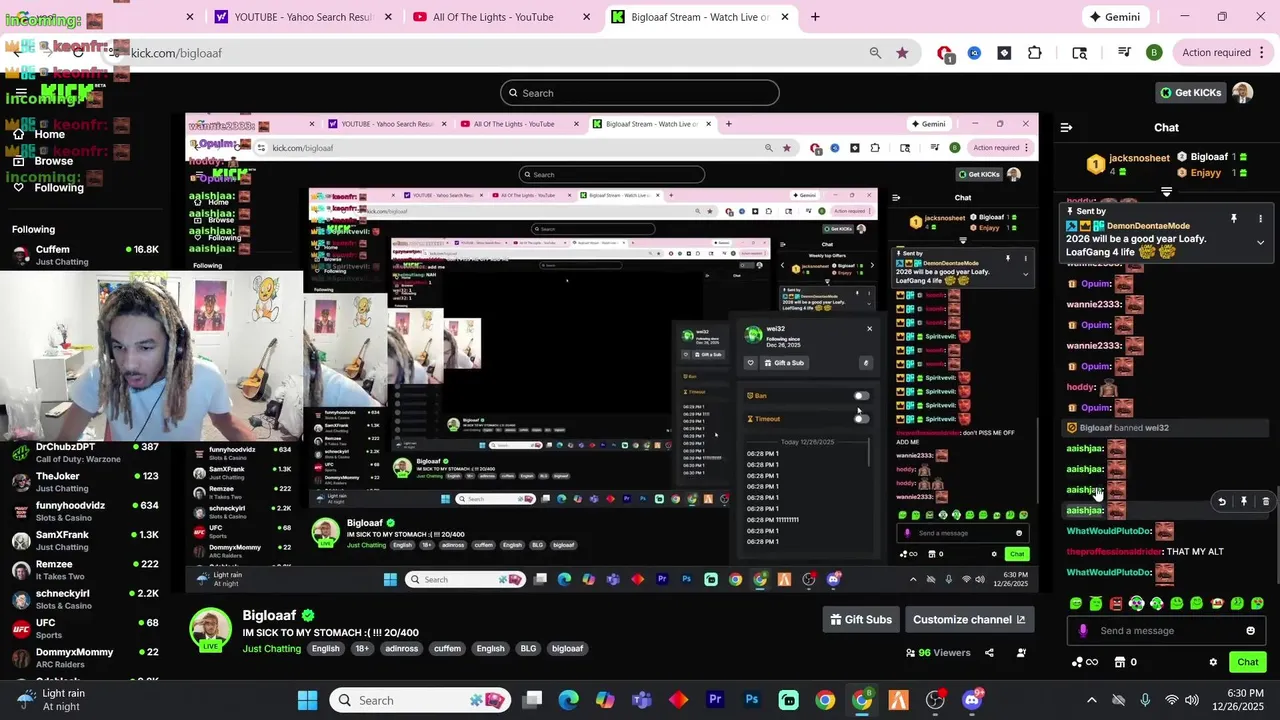Open the red extension with badge 1

[x=945, y=54]
